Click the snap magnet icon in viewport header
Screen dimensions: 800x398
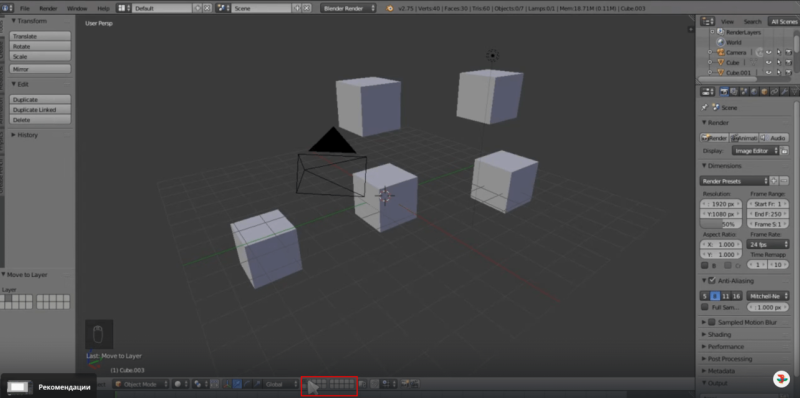[x=374, y=384]
